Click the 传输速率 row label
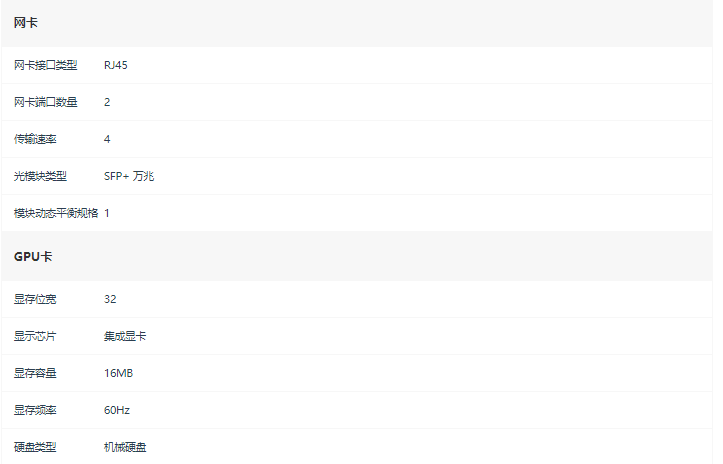Viewport: 723px width, 464px height. click(35, 139)
